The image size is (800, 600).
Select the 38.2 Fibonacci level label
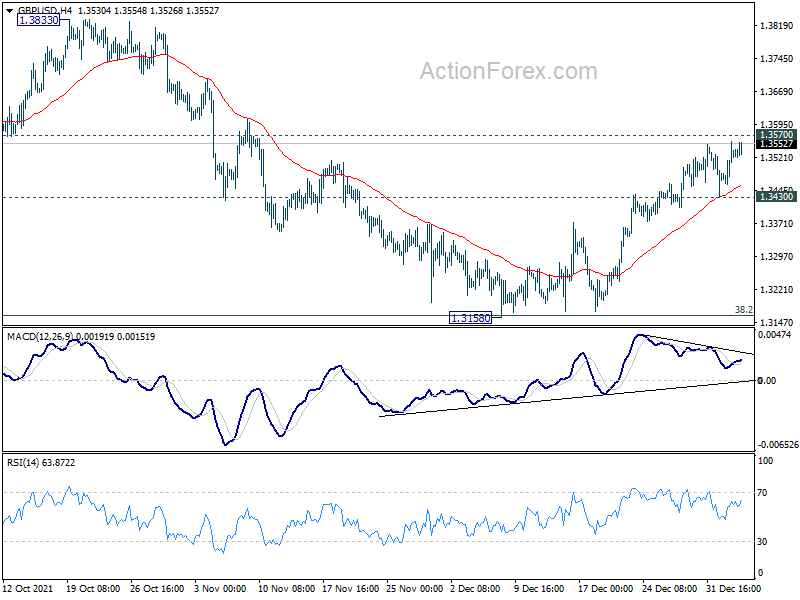point(743,310)
